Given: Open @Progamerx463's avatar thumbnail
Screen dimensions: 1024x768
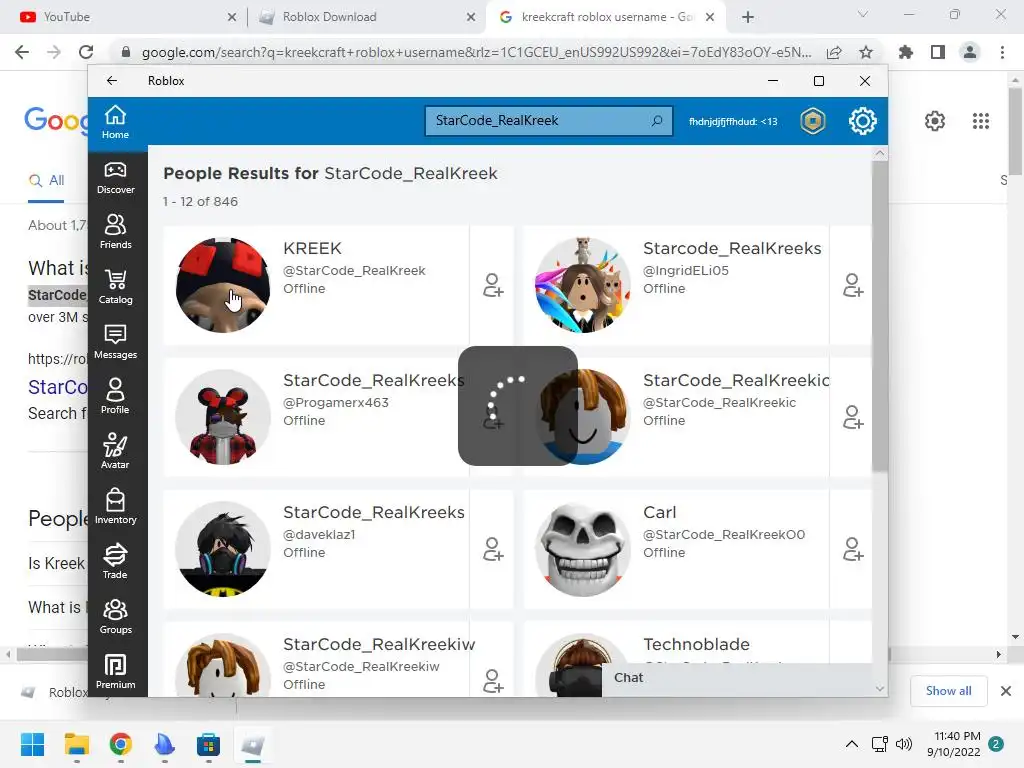Looking at the screenshot, I should tap(223, 417).
